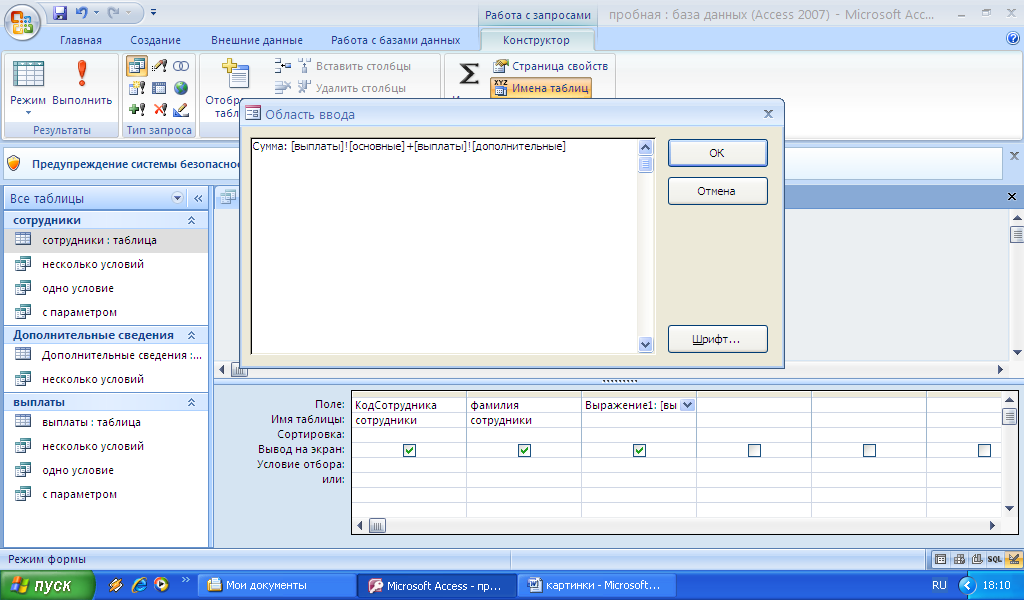Choose the Union query two-circles icon
Screen dimensions: 1024x600
[x=181, y=66]
